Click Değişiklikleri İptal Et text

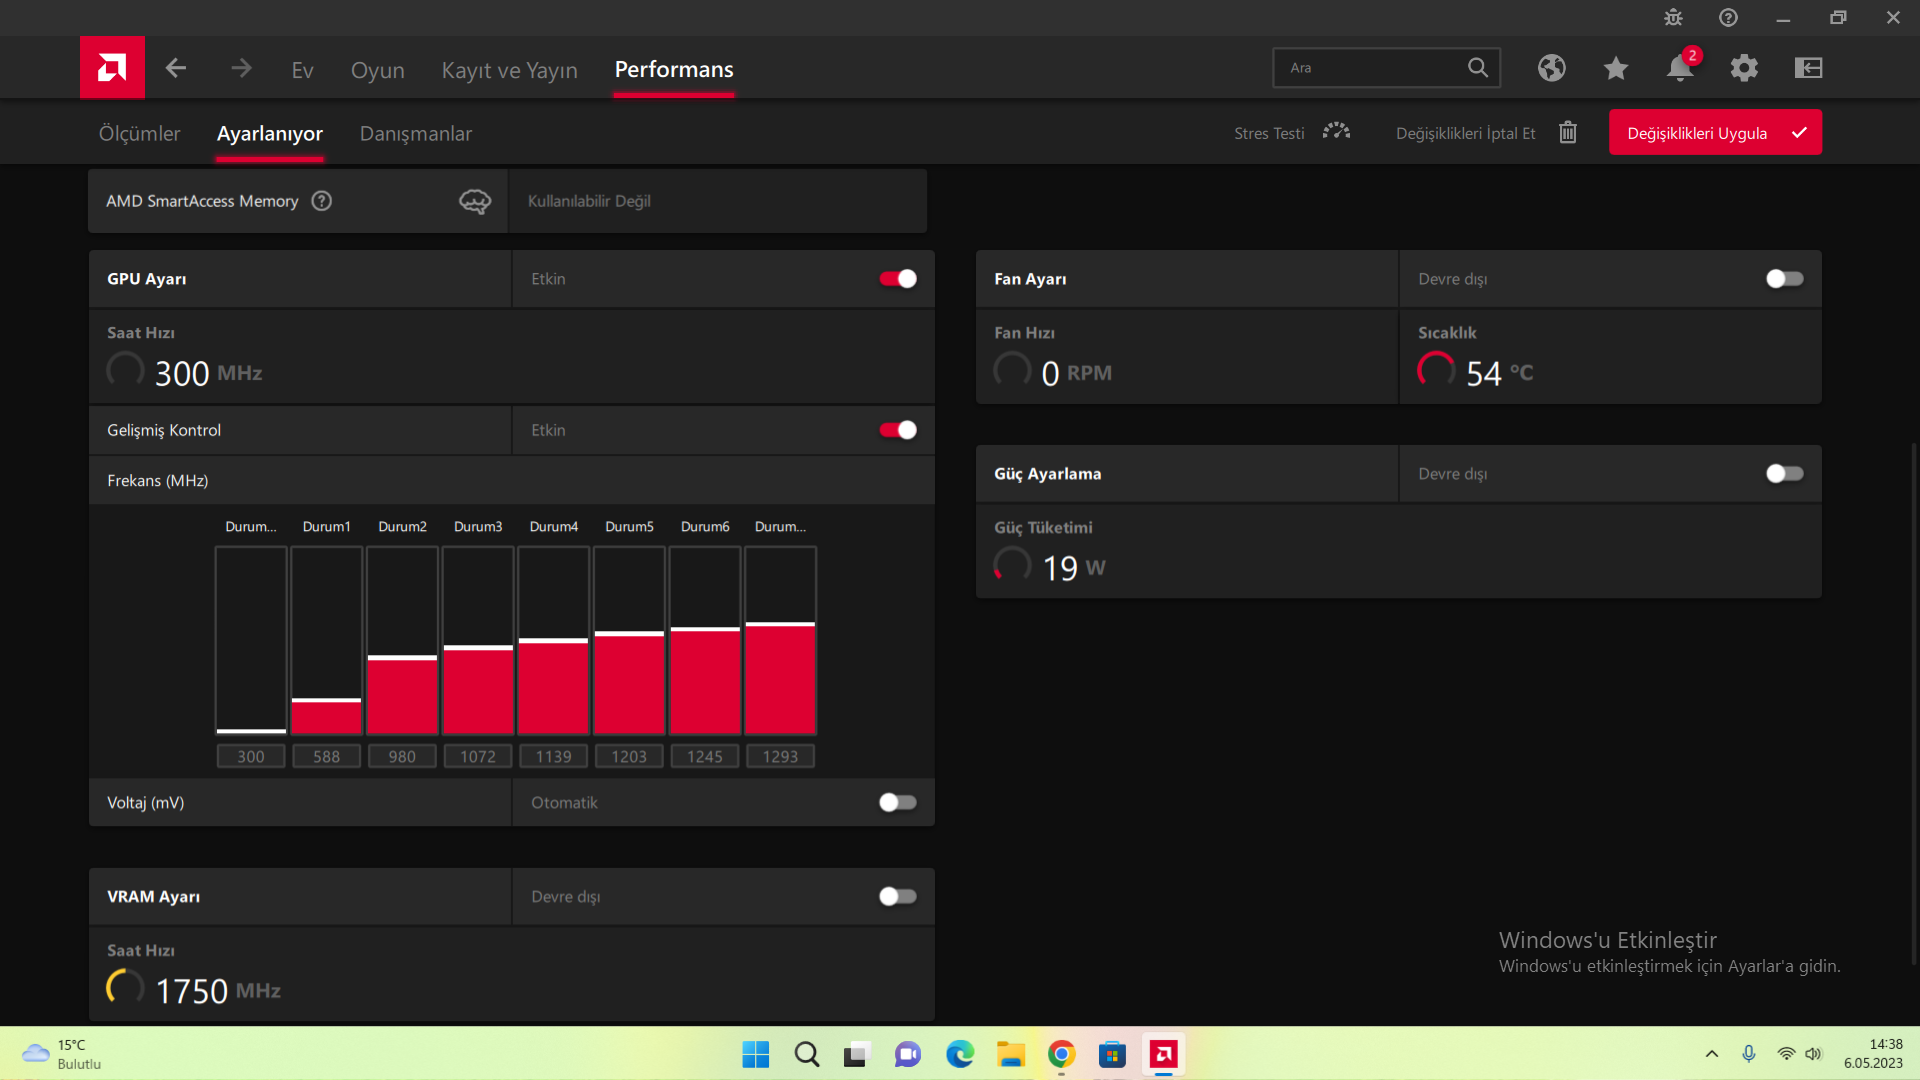(1465, 133)
